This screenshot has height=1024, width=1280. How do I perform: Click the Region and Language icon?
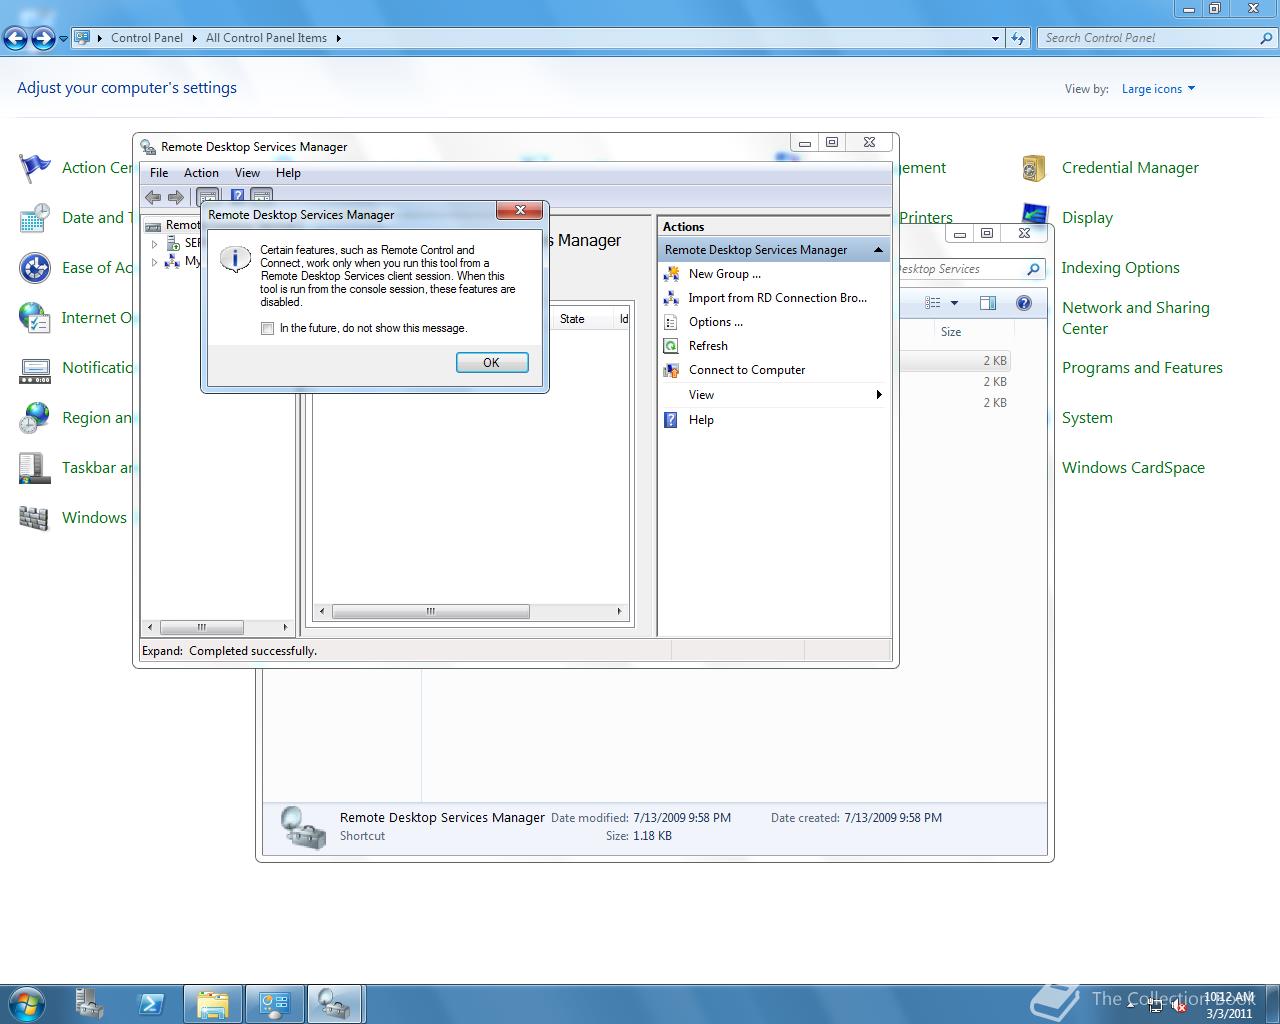pos(35,418)
